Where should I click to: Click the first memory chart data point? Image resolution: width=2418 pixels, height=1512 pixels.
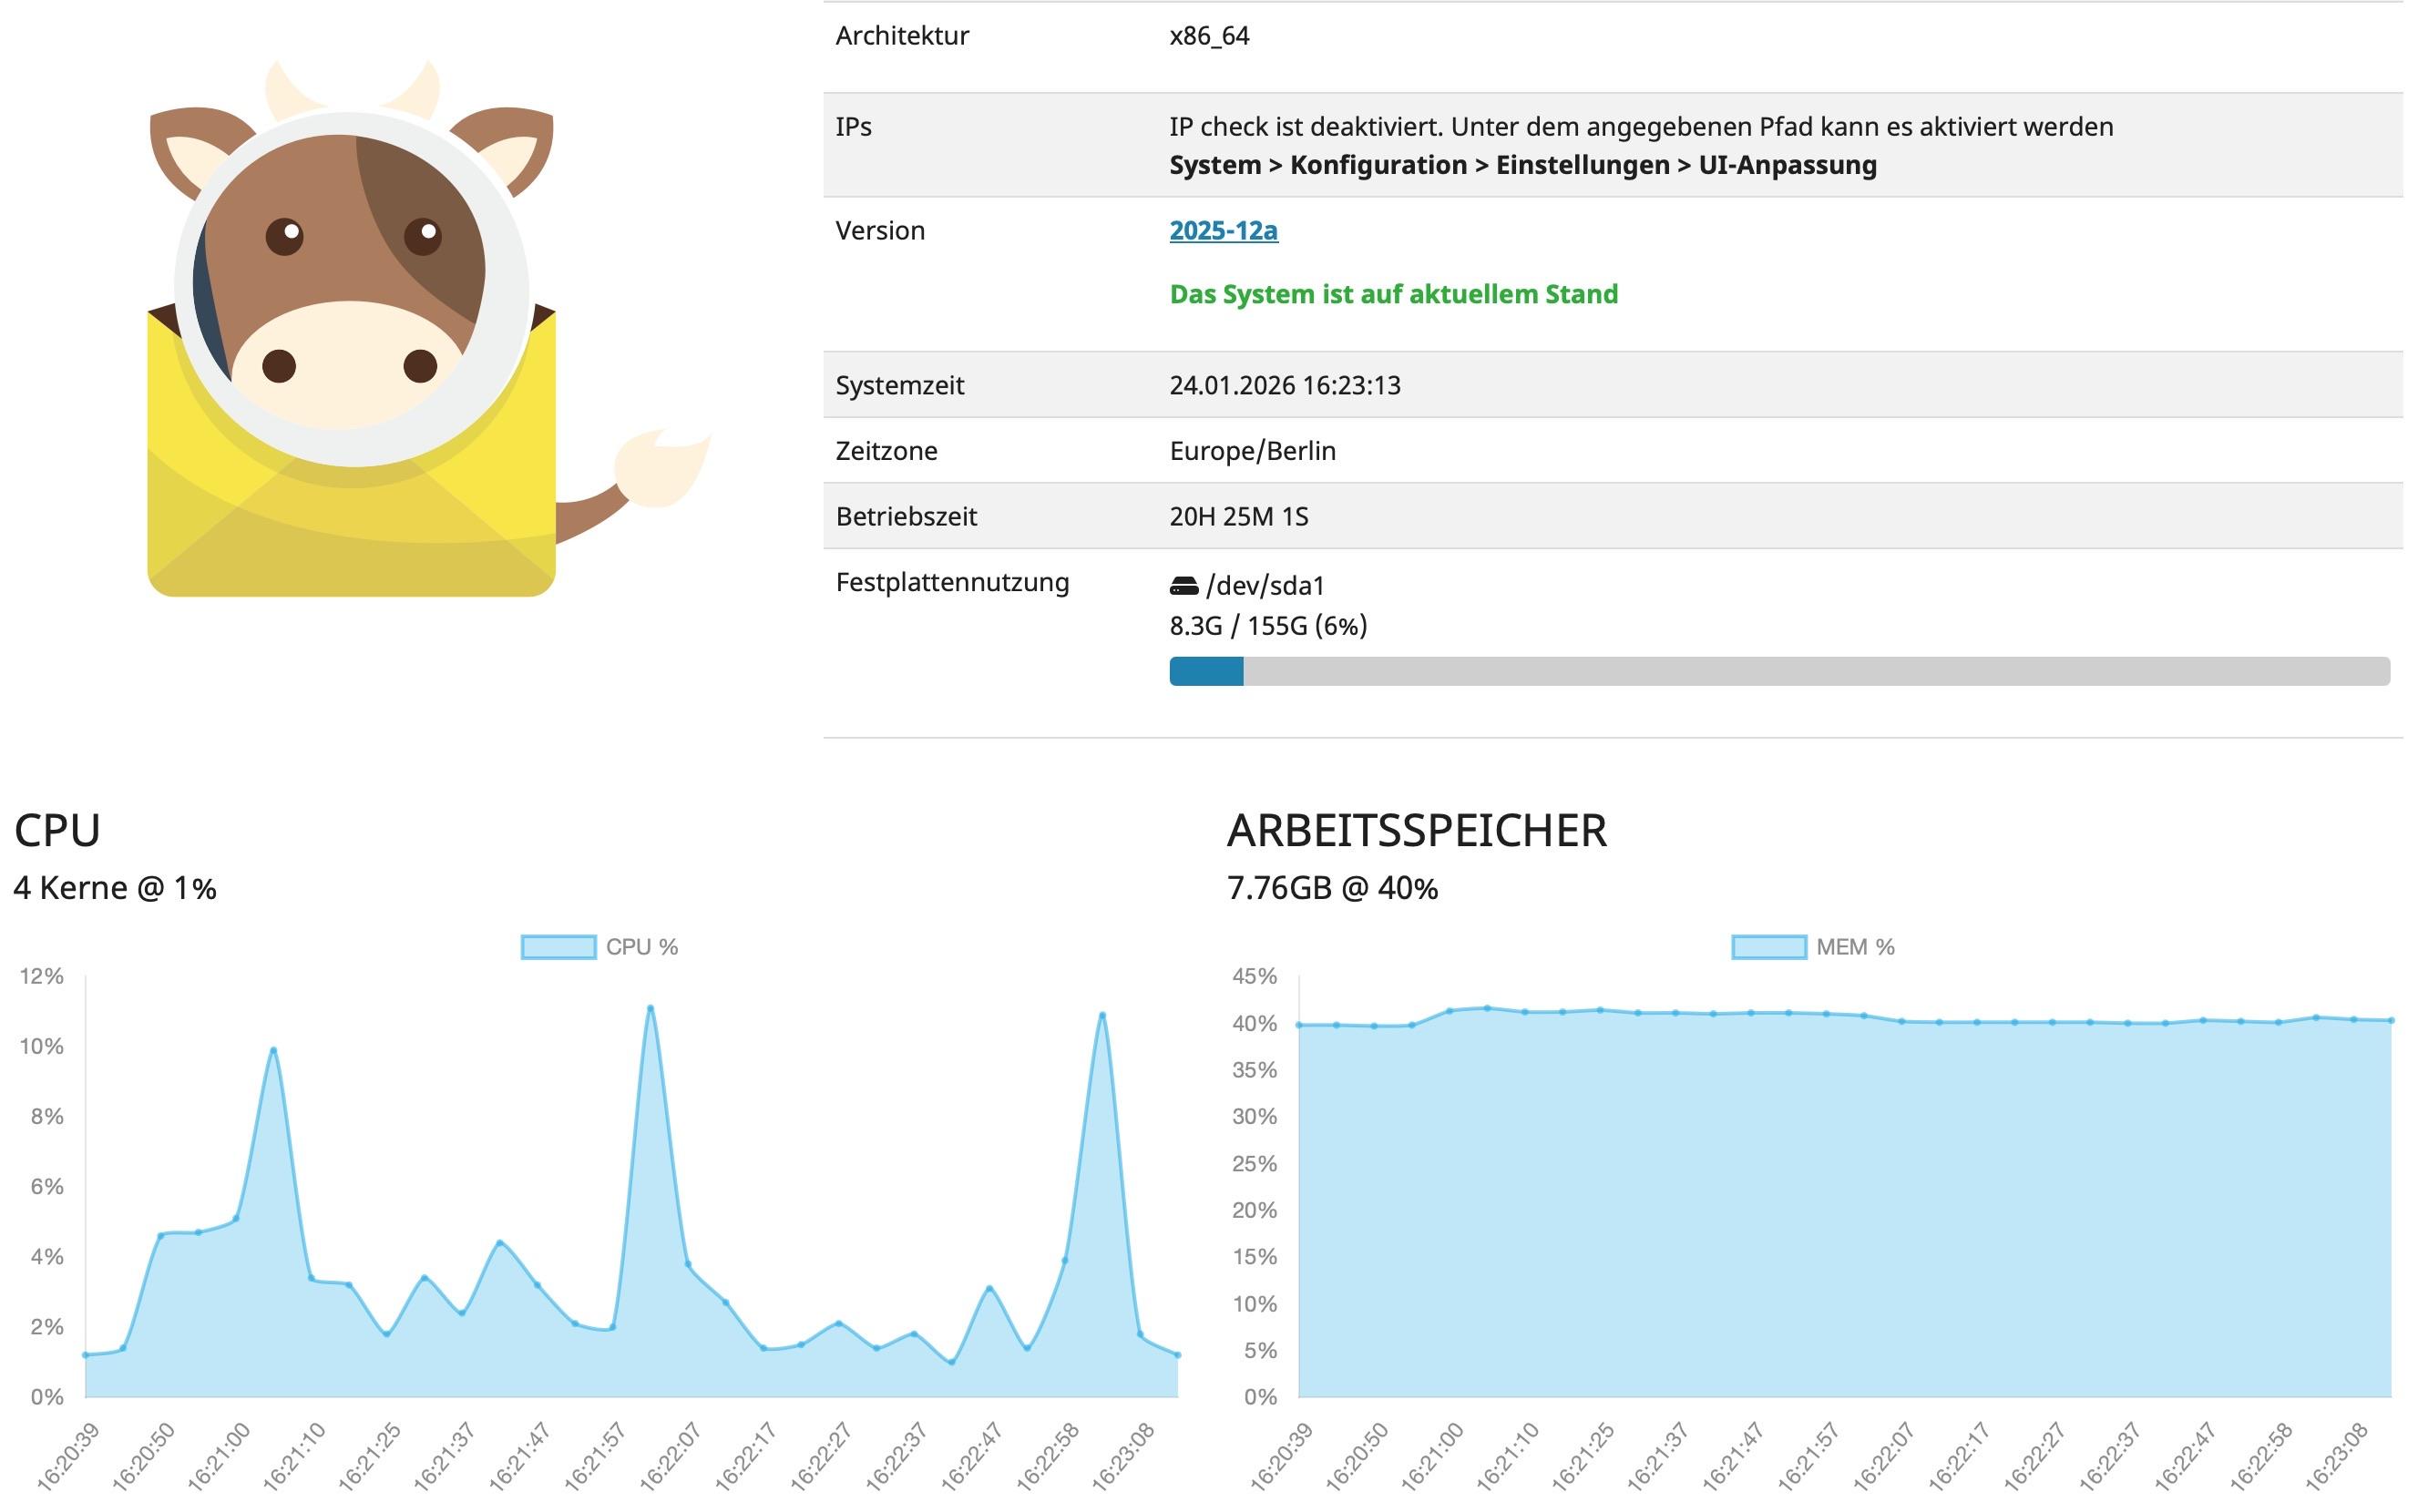tap(1299, 1025)
